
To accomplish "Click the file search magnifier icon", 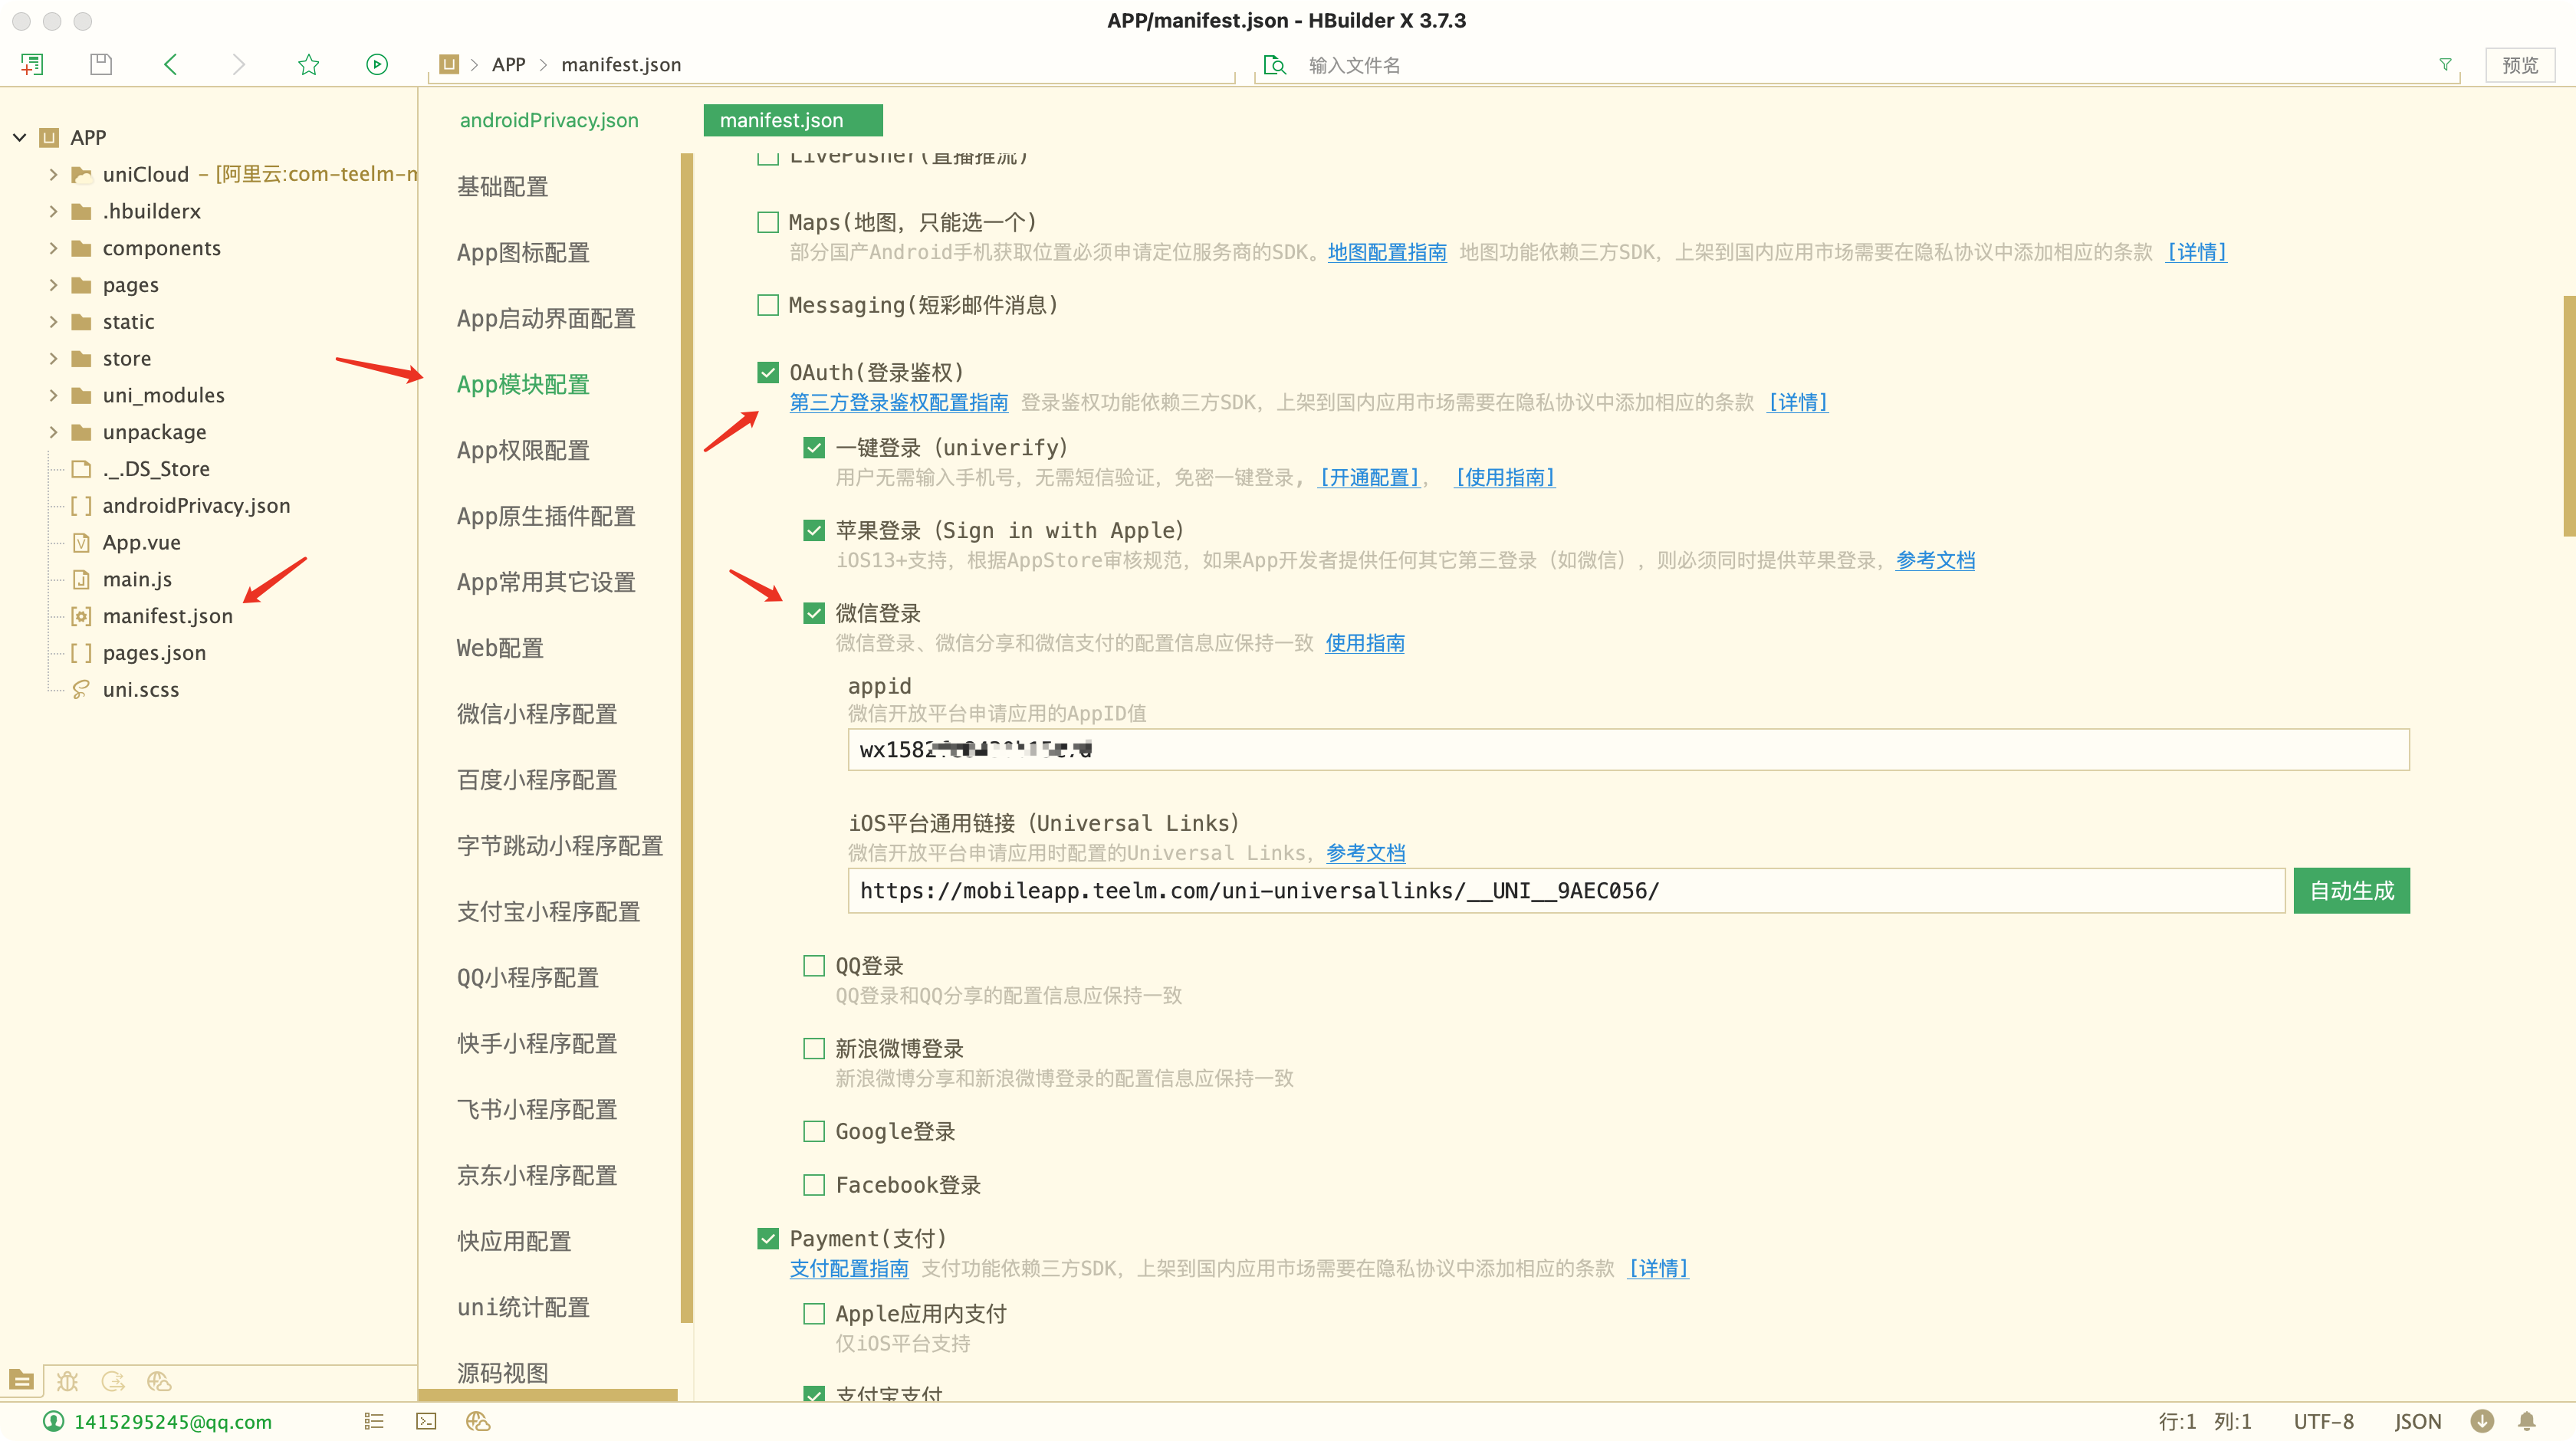I will point(1275,65).
